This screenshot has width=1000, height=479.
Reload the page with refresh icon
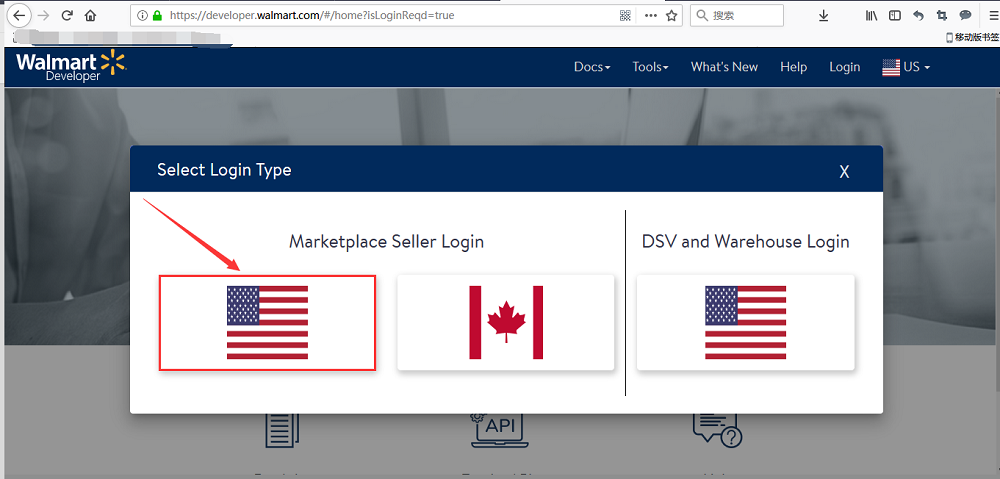pyautogui.click(x=67, y=16)
